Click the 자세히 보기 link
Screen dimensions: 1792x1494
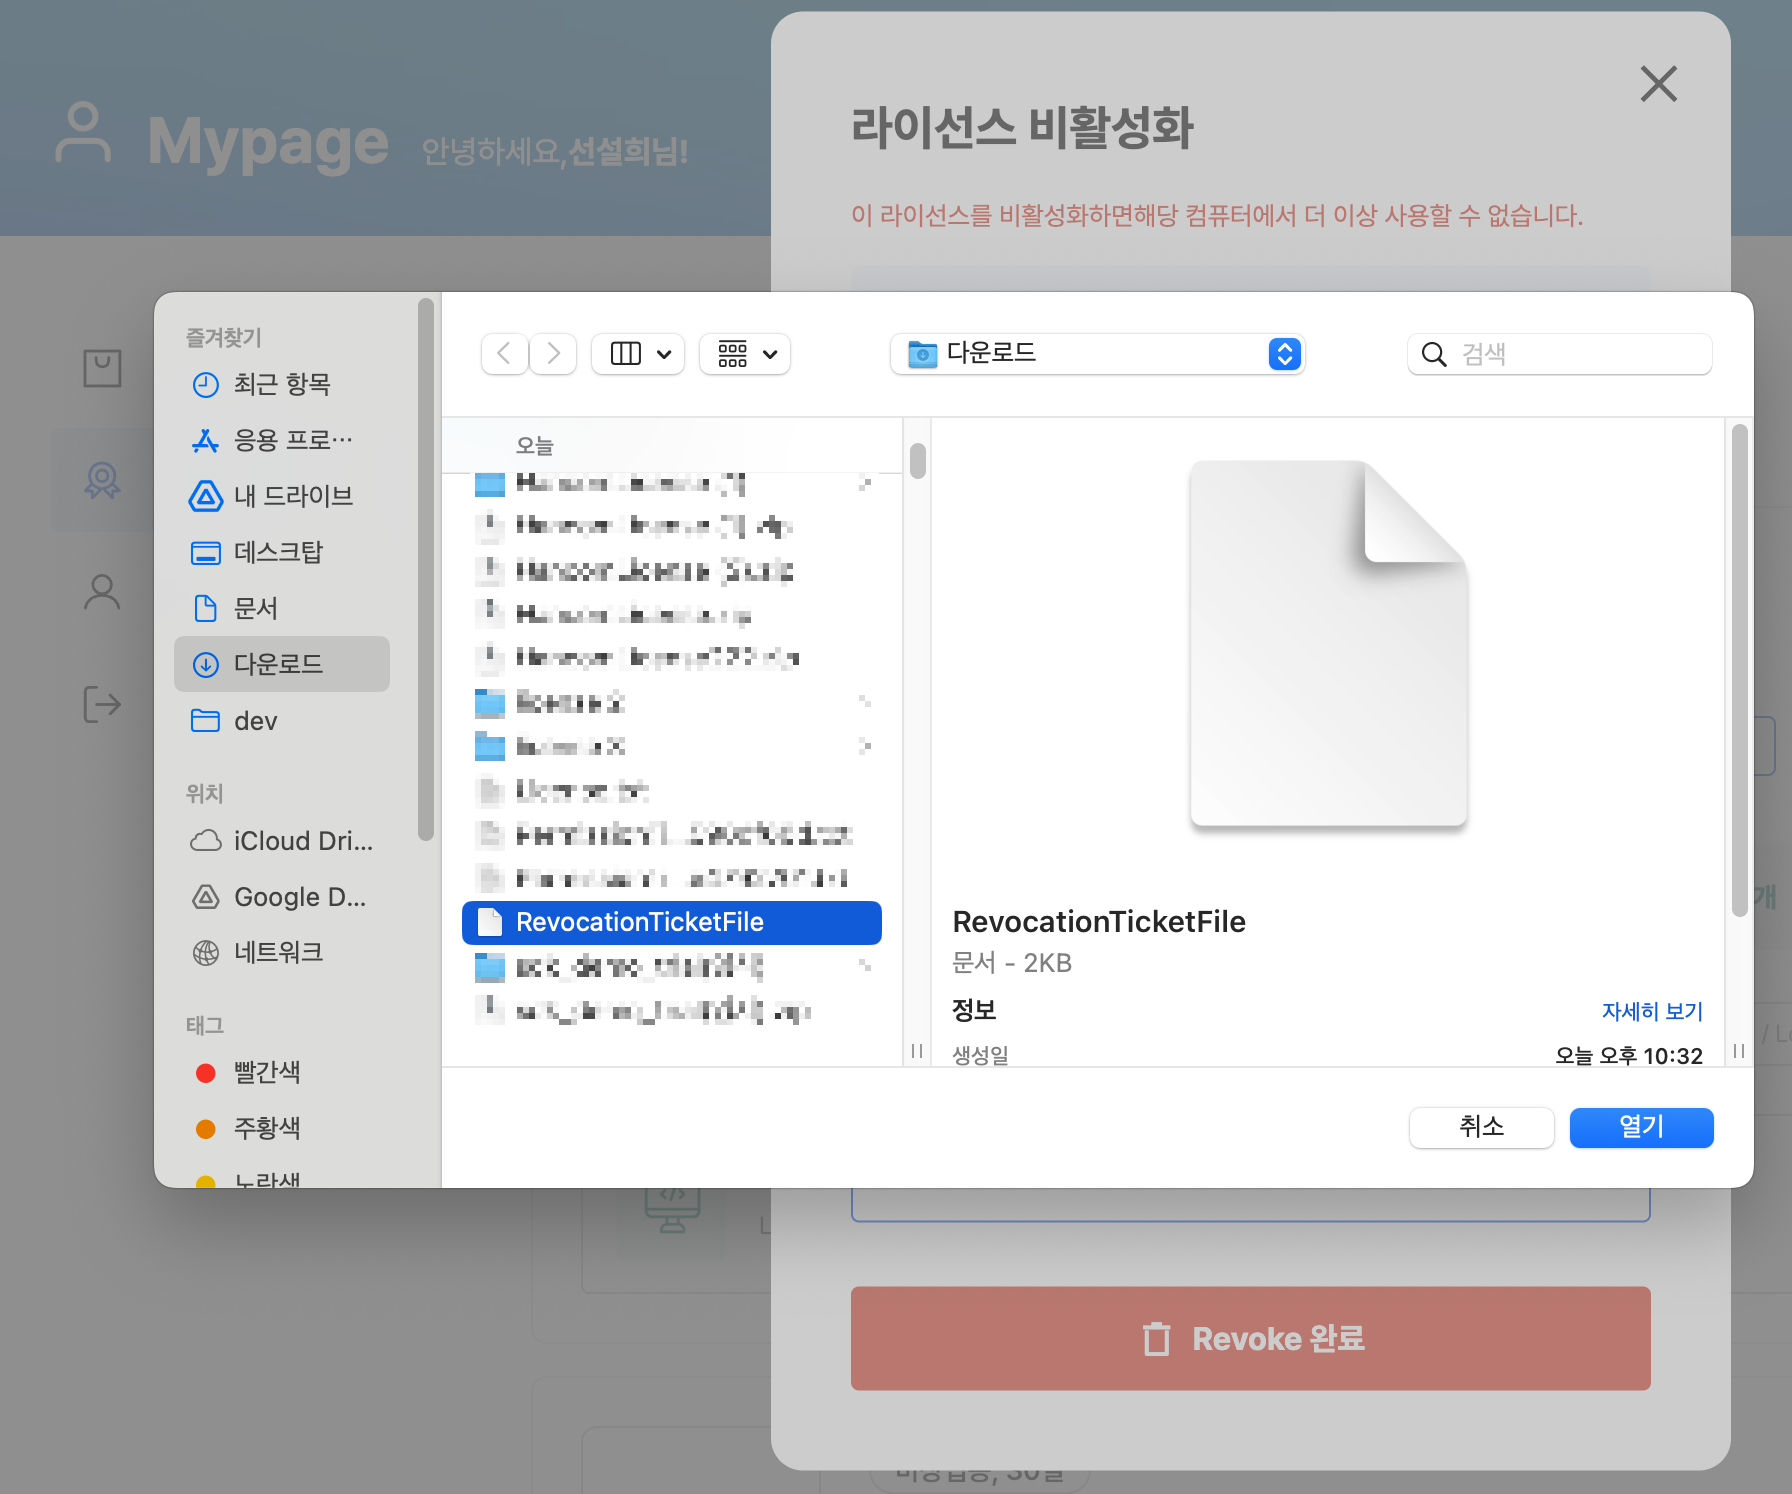tap(1651, 1011)
